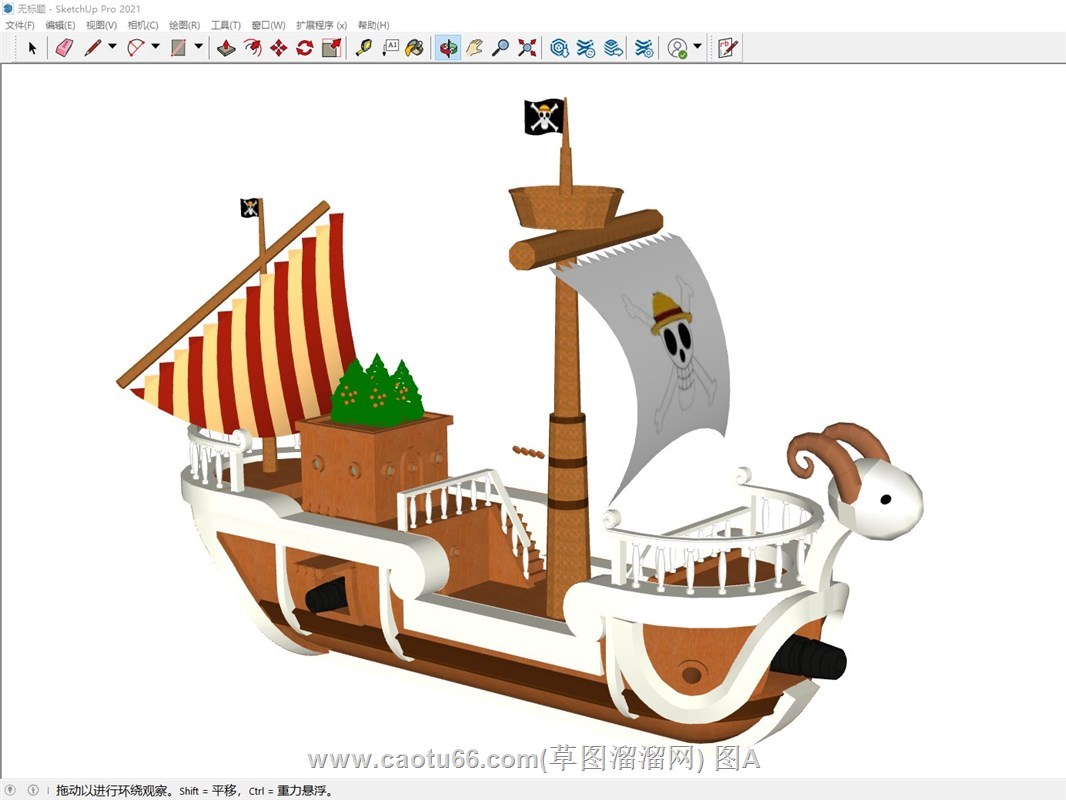Open the Ruby code editor icon

[x=727, y=48]
